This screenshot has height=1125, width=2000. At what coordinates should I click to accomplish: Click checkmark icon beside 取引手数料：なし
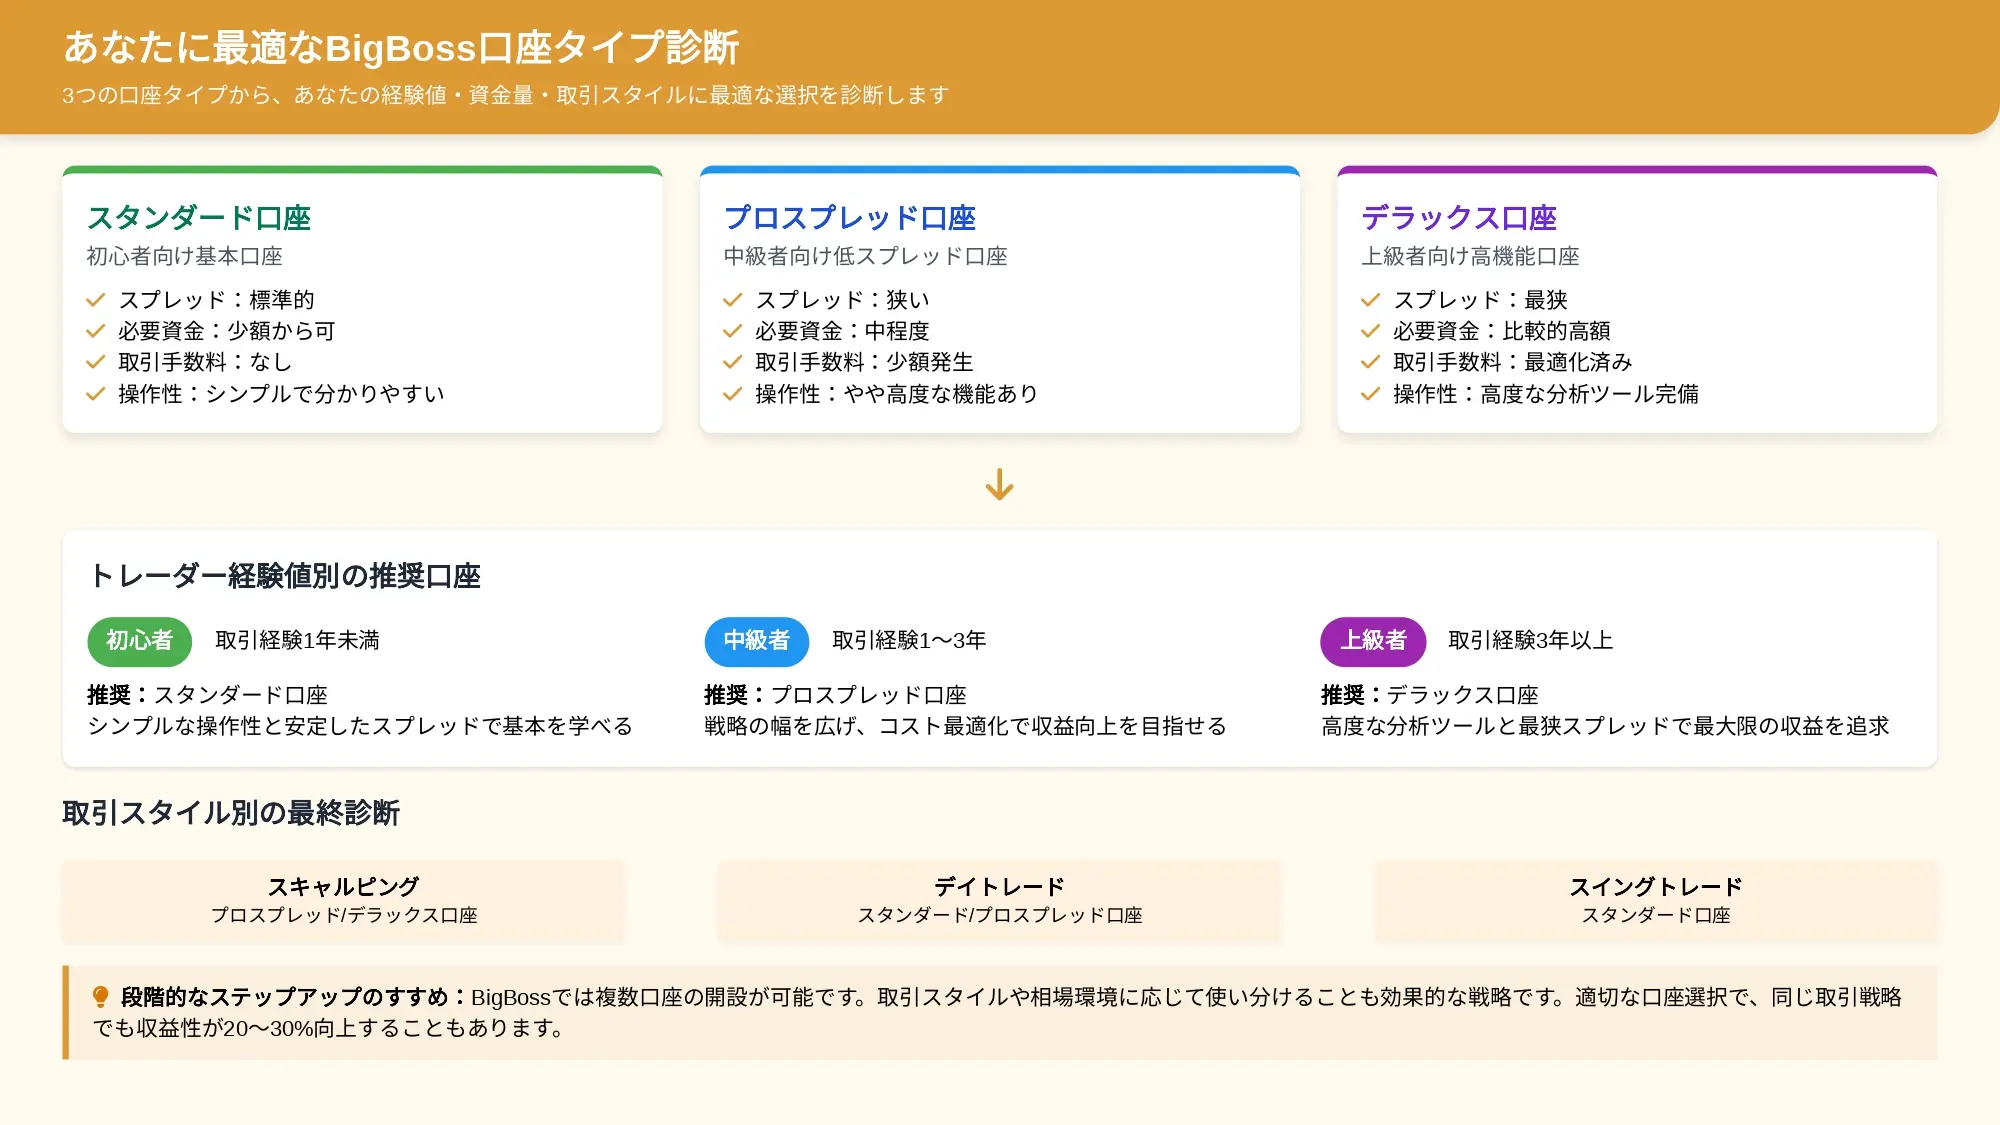pos(96,362)
